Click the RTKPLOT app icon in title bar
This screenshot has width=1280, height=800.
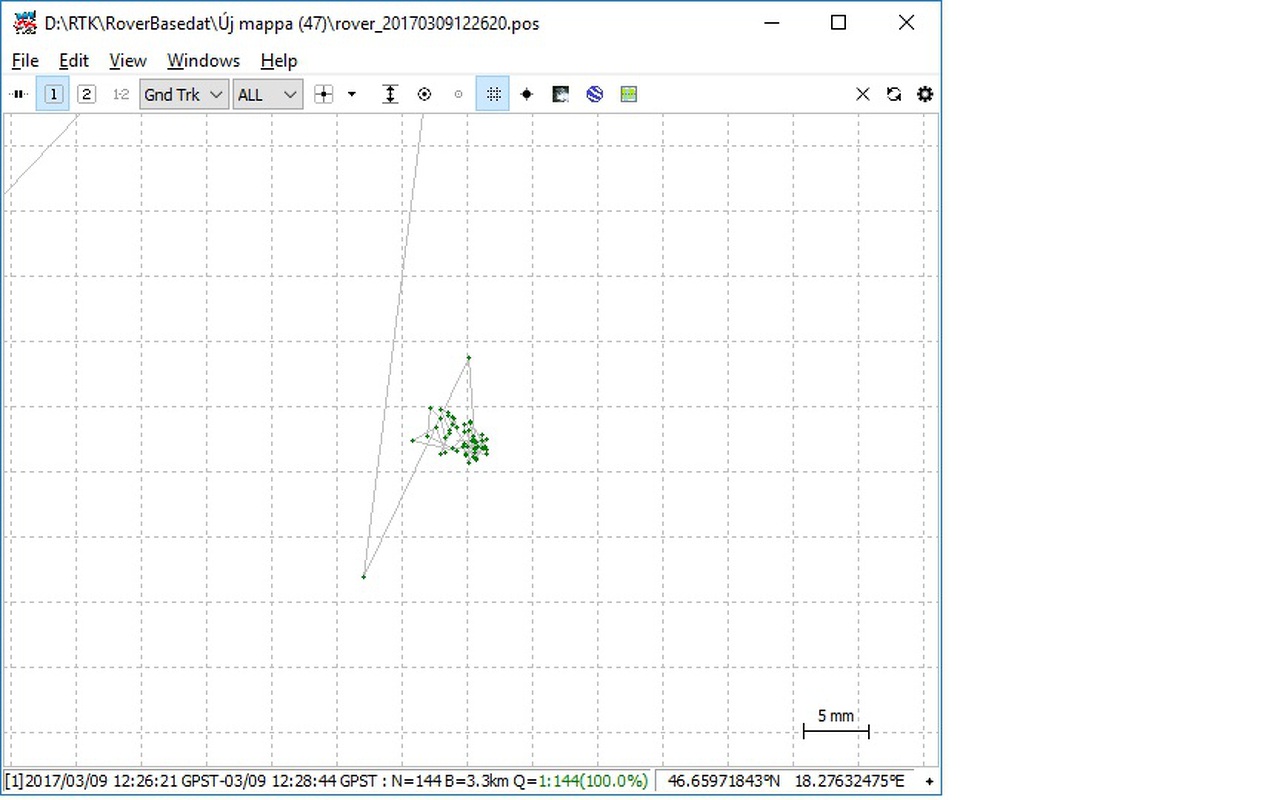(x=24, y=23)
